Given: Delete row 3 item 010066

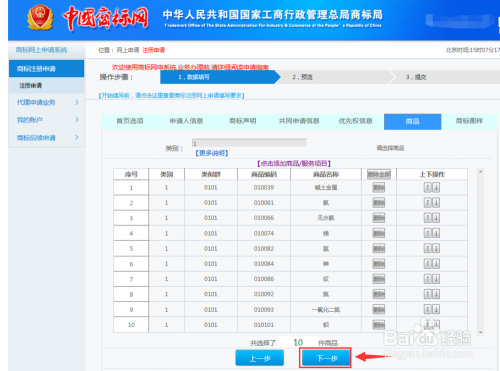Looking at the screenshot, I should pos(379,218).
